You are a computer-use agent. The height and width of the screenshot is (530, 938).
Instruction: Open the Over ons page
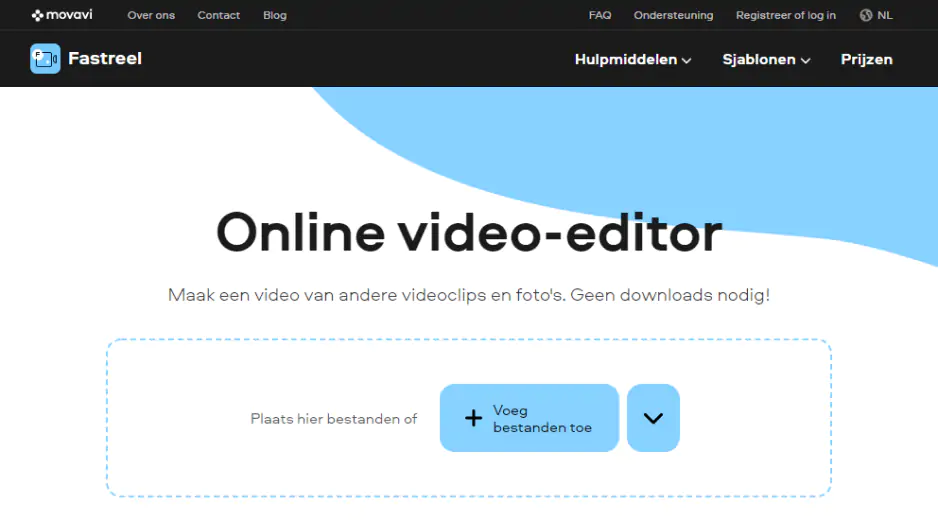click(x=151, y=15)
